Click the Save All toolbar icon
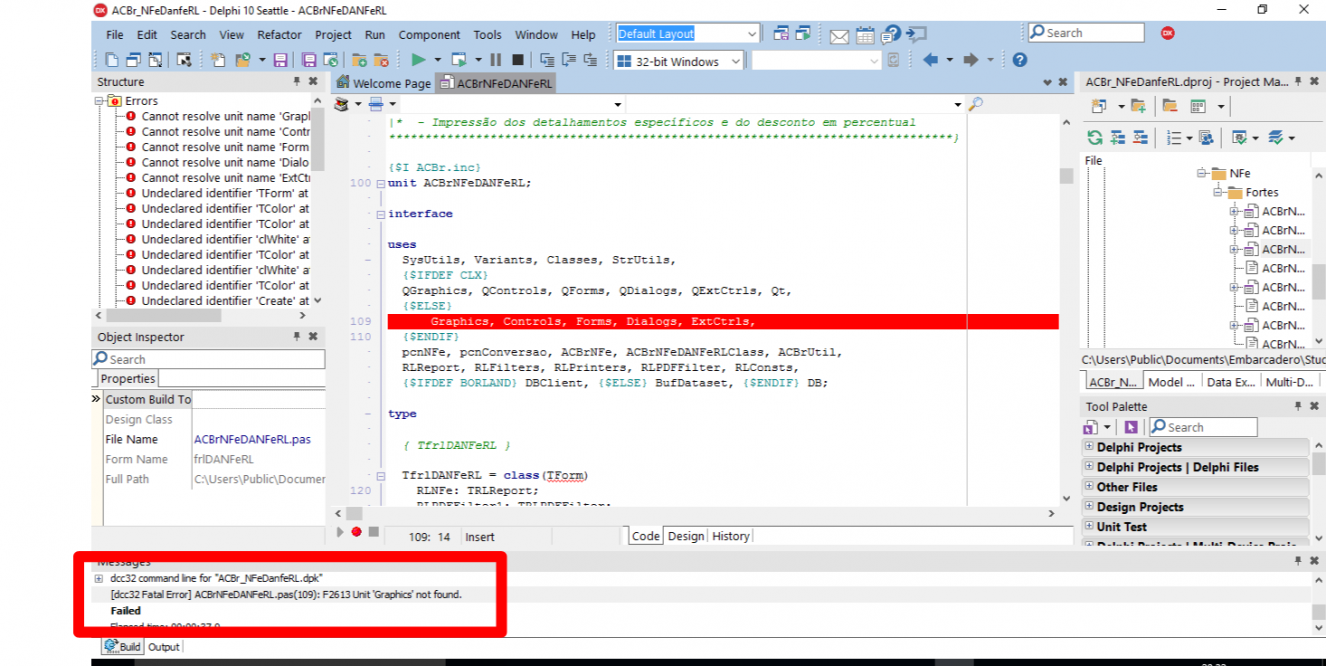The image size is (1326, 666). point(309,60)
